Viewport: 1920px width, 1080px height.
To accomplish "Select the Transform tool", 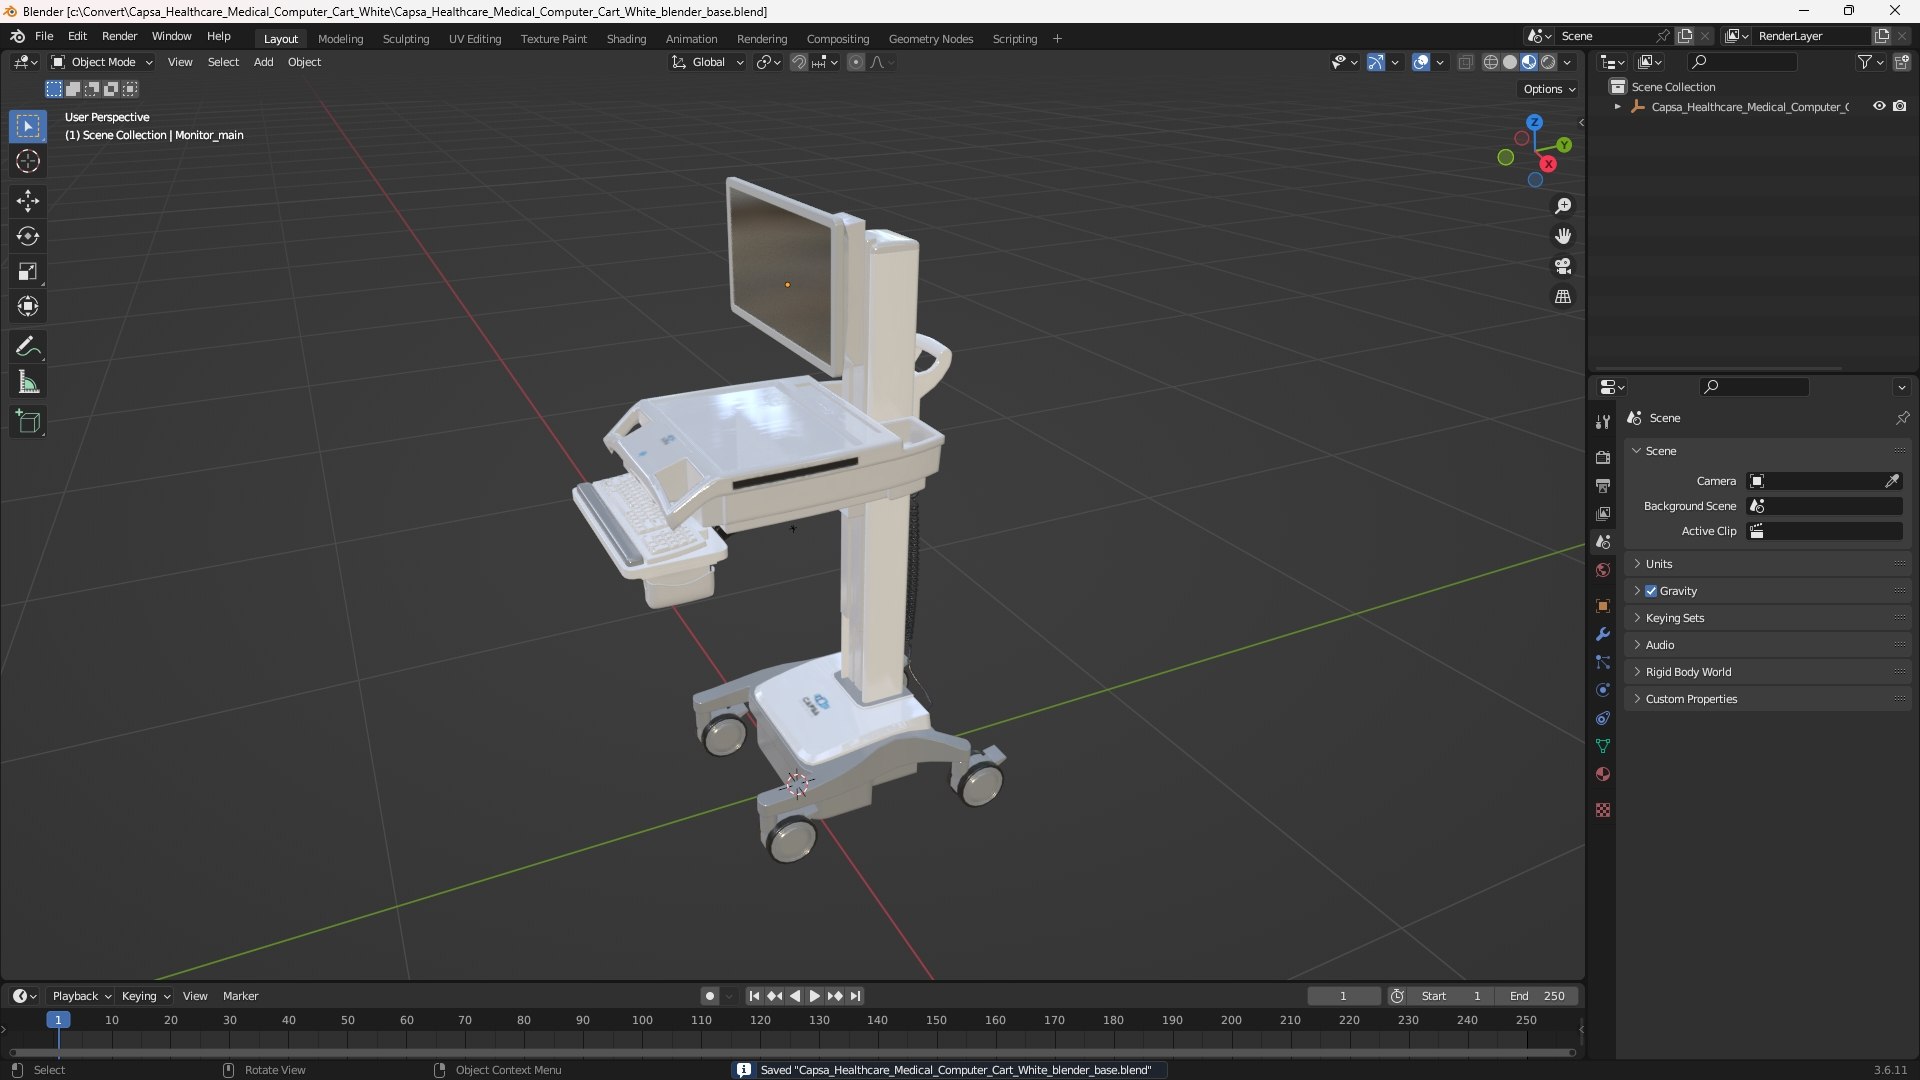I will (x=28, y=306).
